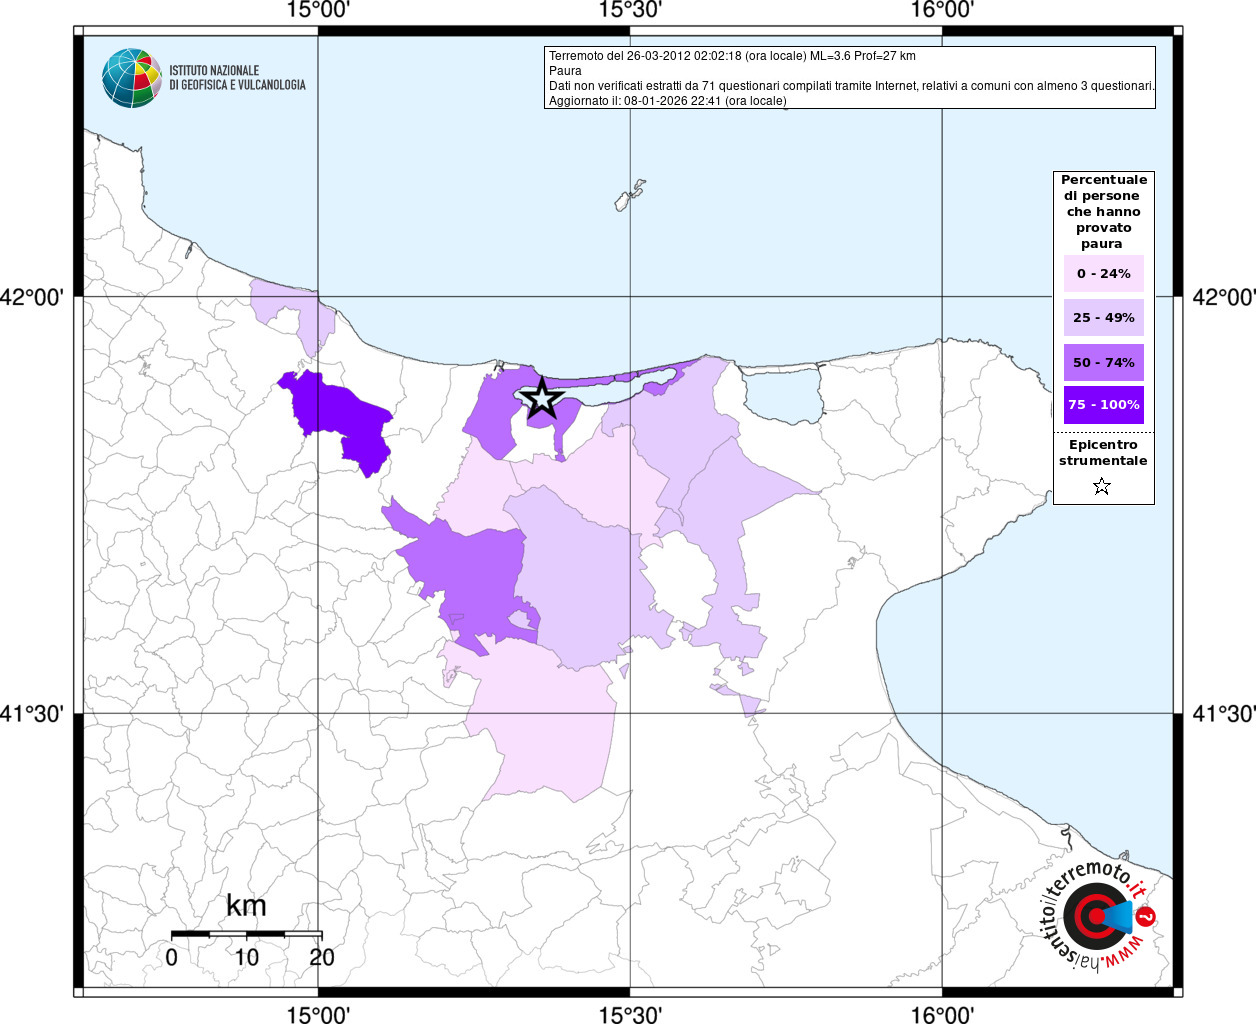Select the 50 - 74% legend swatch
Screen dimensions: 1256x1024
(1103, 363)
